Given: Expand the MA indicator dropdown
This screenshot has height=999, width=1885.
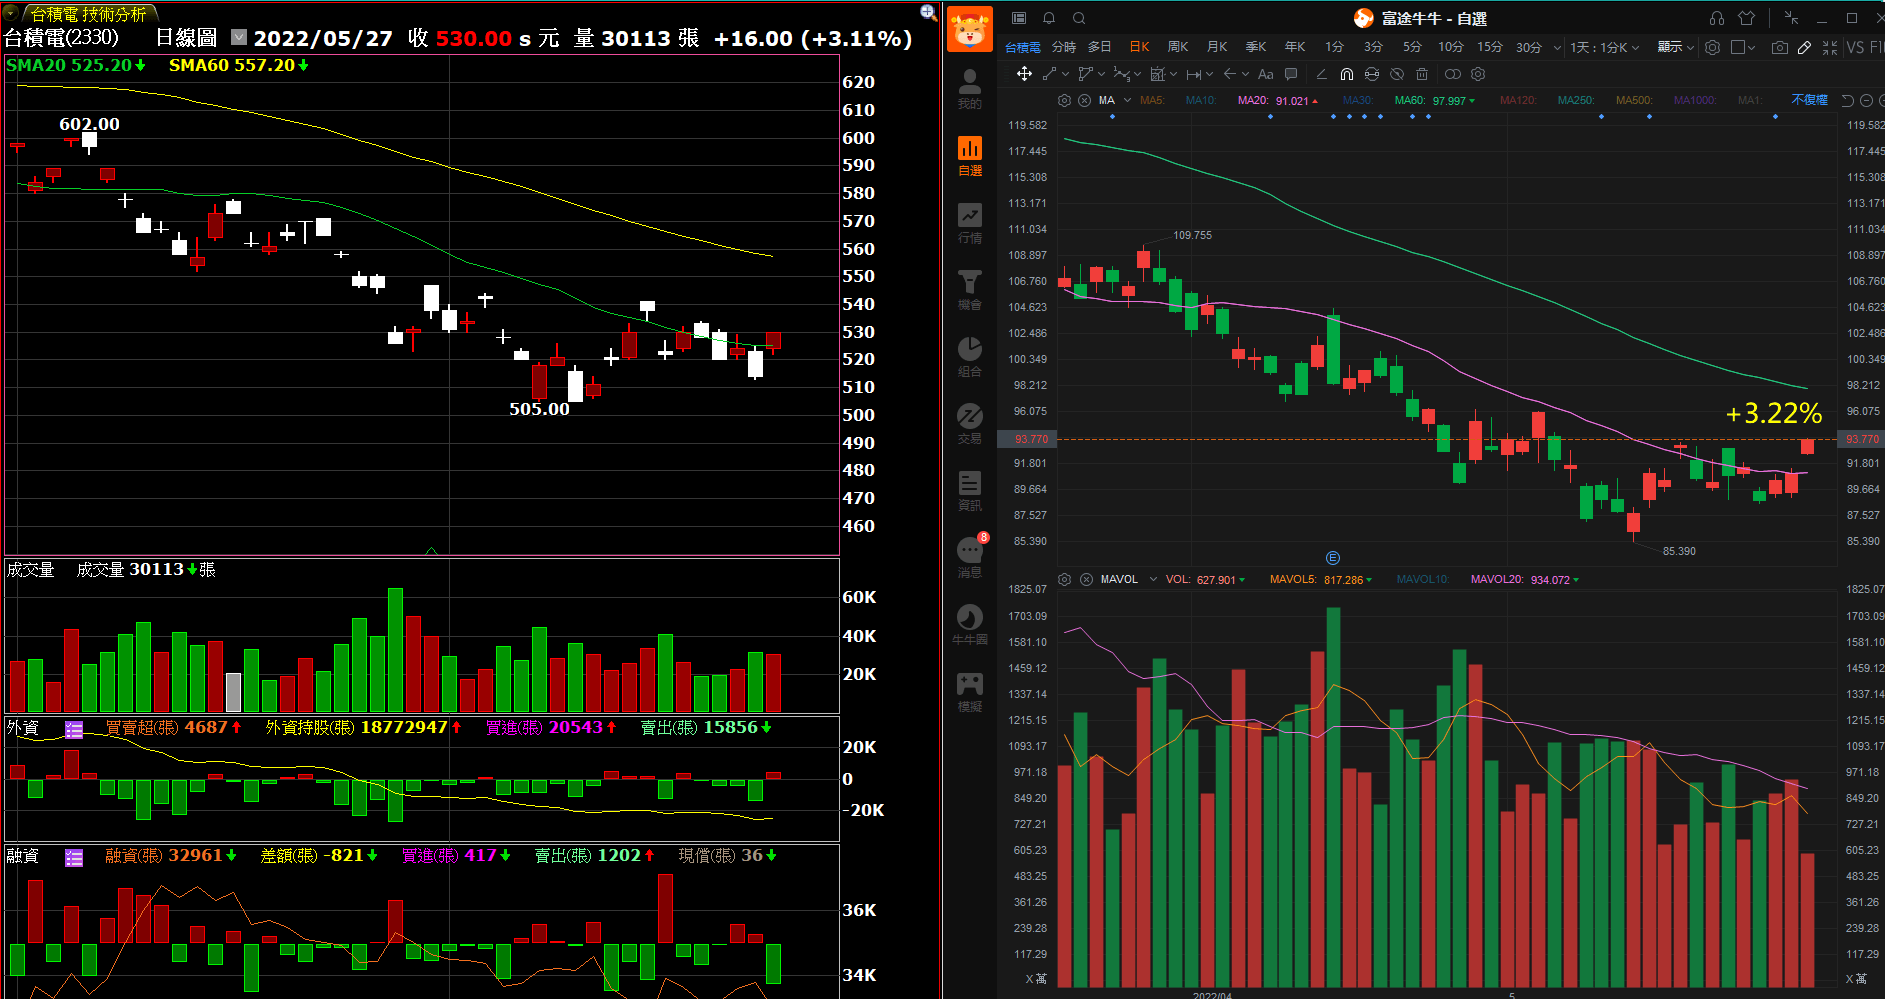Looking at the screenshot, I should click(1127, 100).
